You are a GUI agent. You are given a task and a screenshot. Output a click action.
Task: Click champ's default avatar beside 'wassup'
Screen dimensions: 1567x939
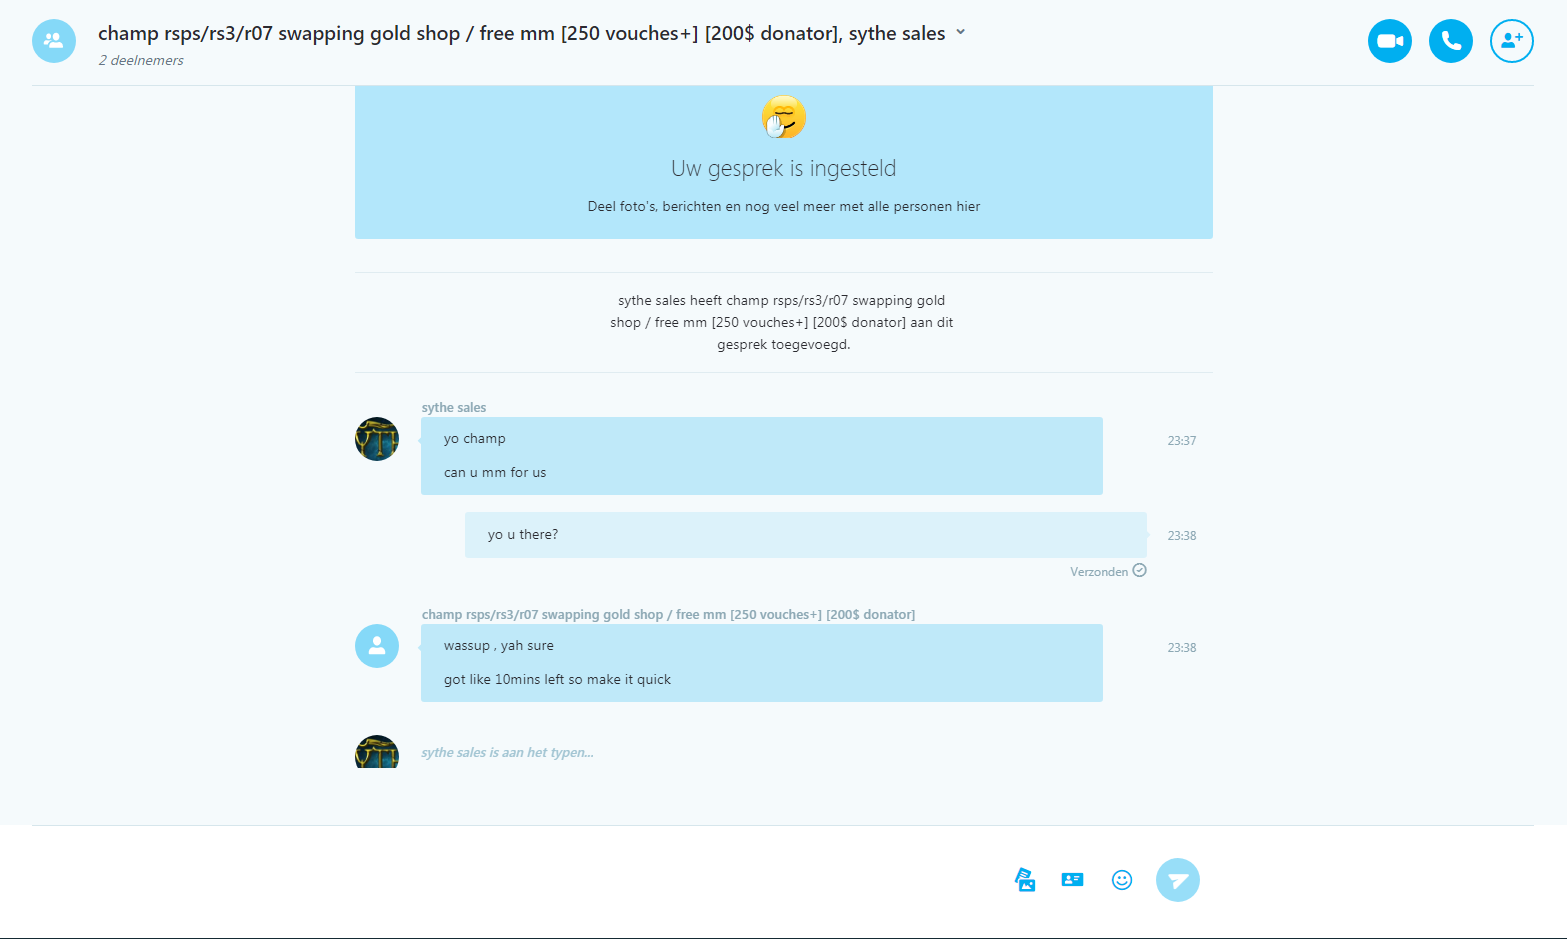(x=377, y=646)
